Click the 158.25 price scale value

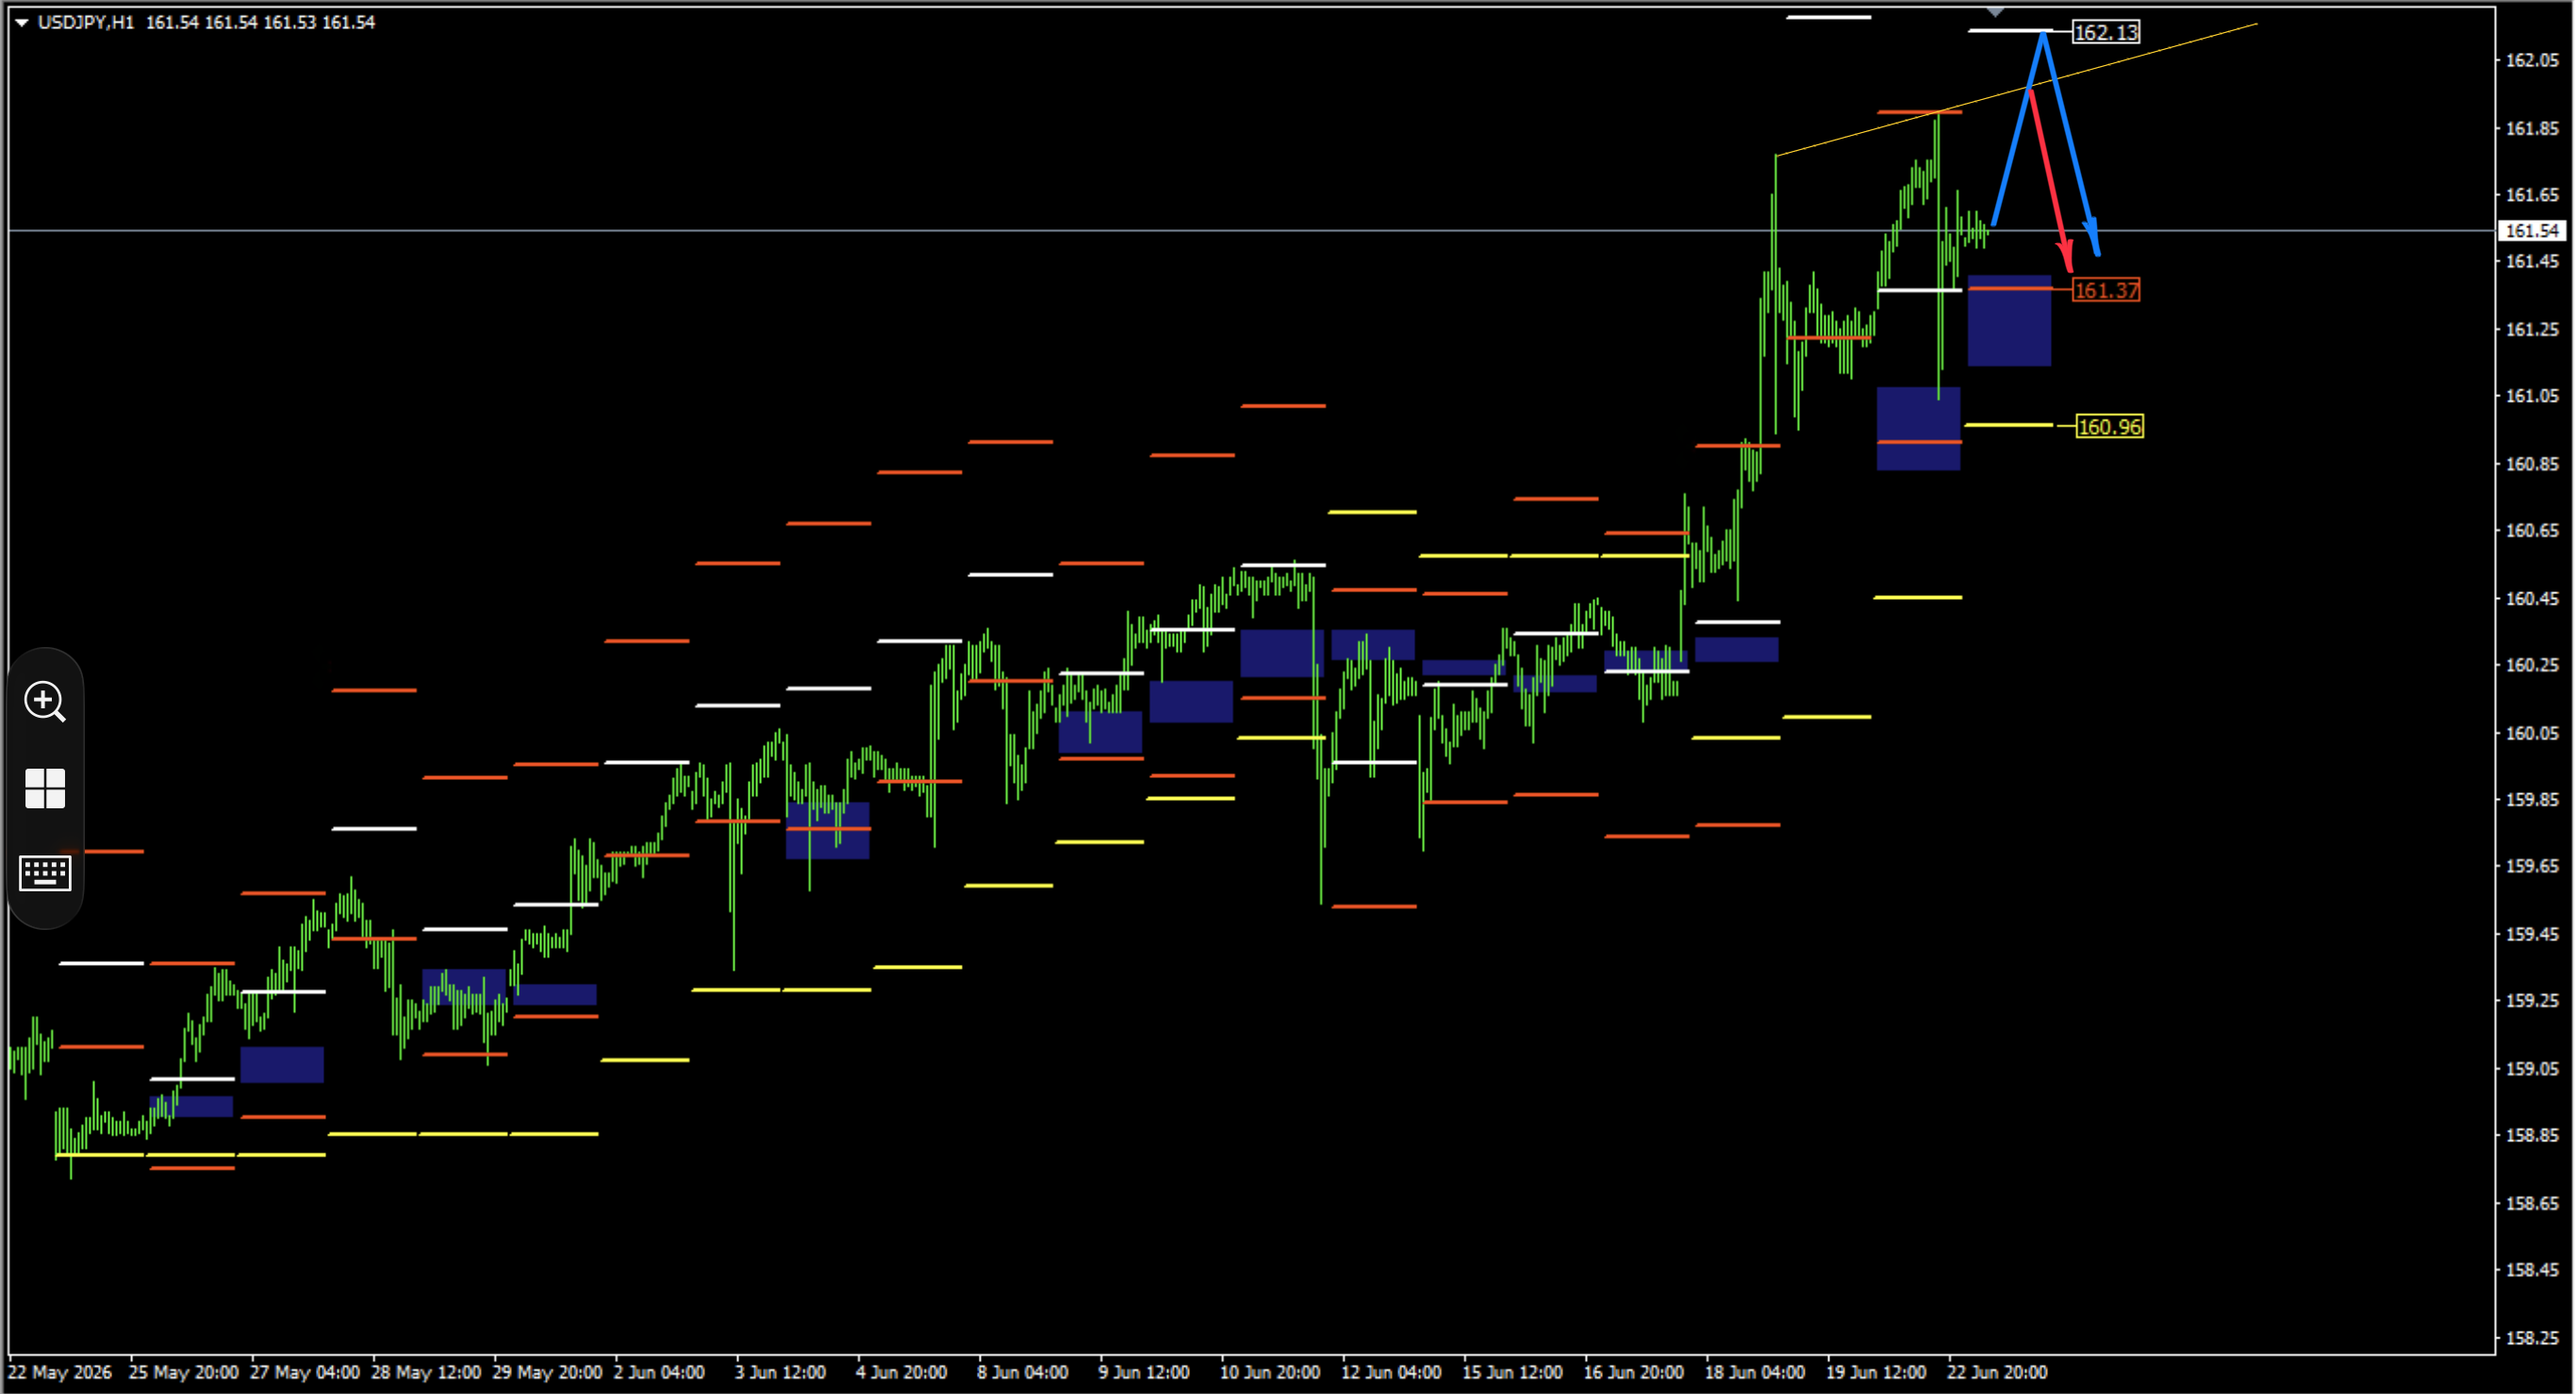pyautogui.click(x=2532, y=1338)
